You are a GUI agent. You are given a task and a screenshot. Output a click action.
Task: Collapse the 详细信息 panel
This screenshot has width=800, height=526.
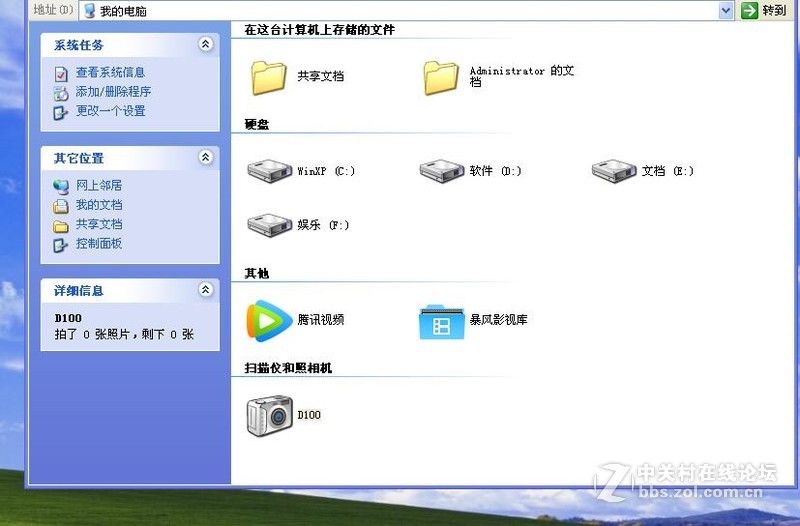click(205, 290)
